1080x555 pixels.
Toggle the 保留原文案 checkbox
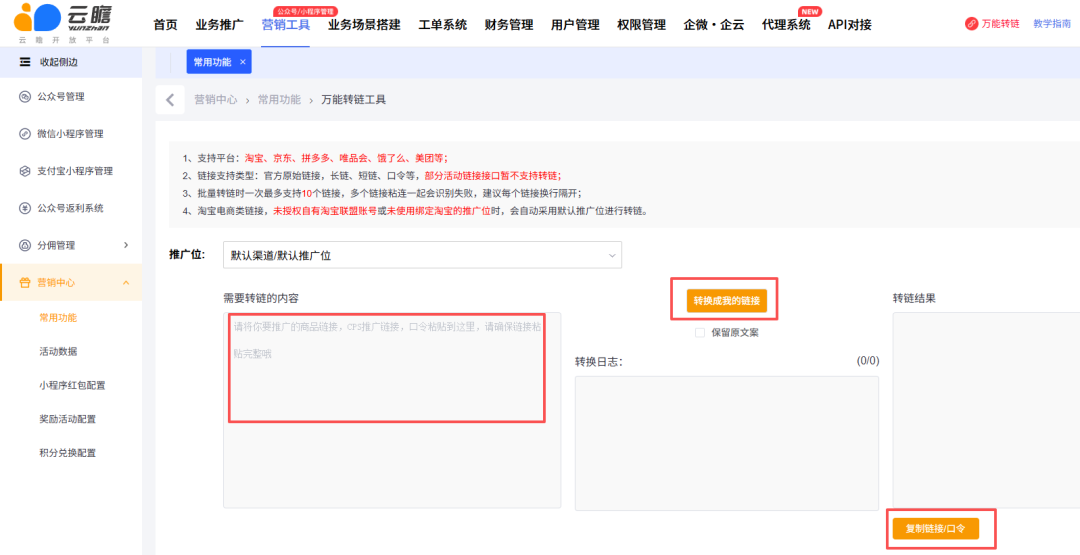[700, 333]
